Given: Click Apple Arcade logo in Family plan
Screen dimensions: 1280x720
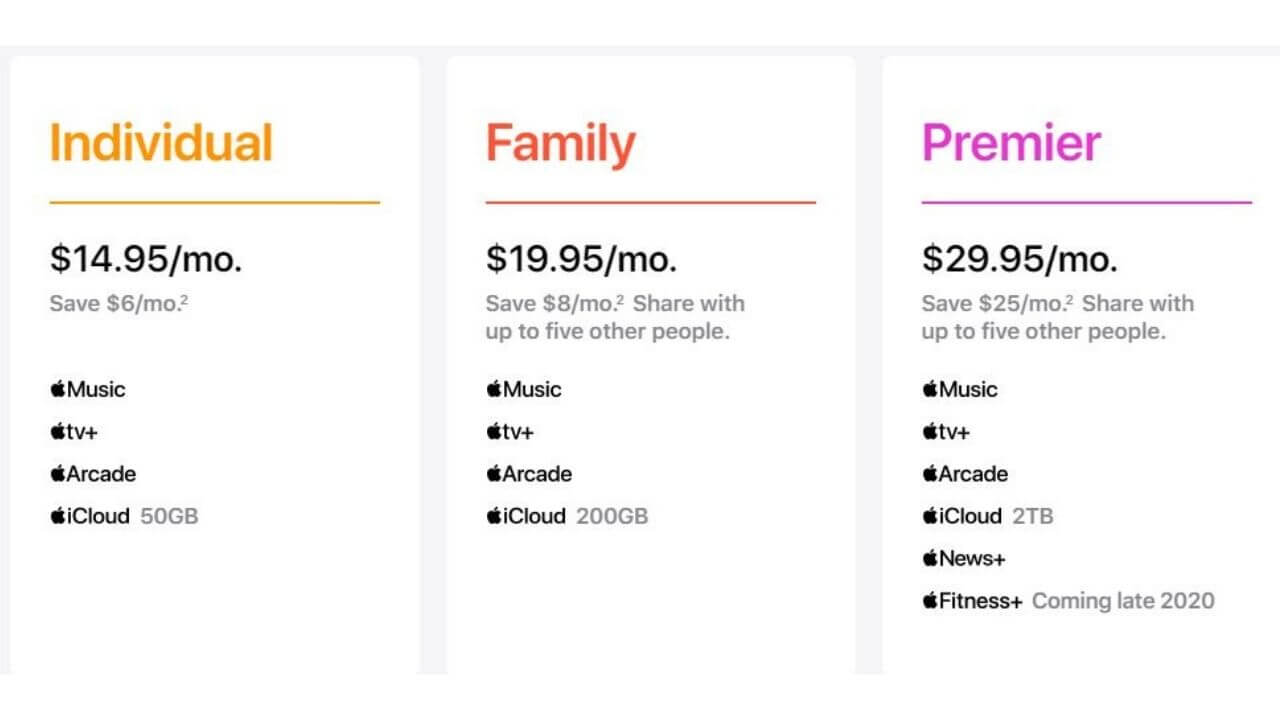Looking at the screenshot, I should [529, 474].
